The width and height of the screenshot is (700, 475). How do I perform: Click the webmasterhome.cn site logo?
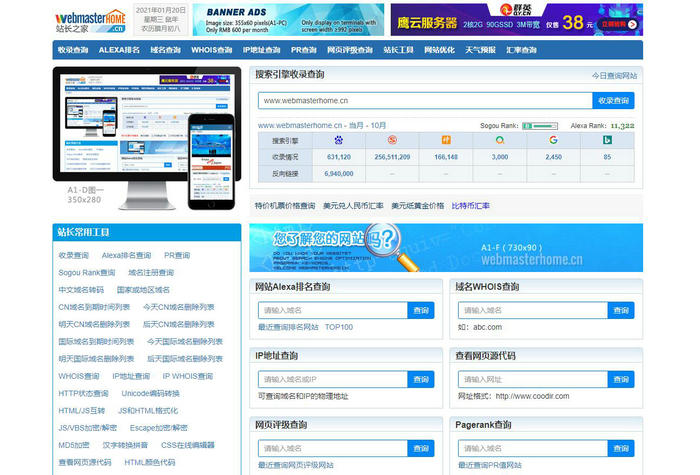[x=91, y=21]
